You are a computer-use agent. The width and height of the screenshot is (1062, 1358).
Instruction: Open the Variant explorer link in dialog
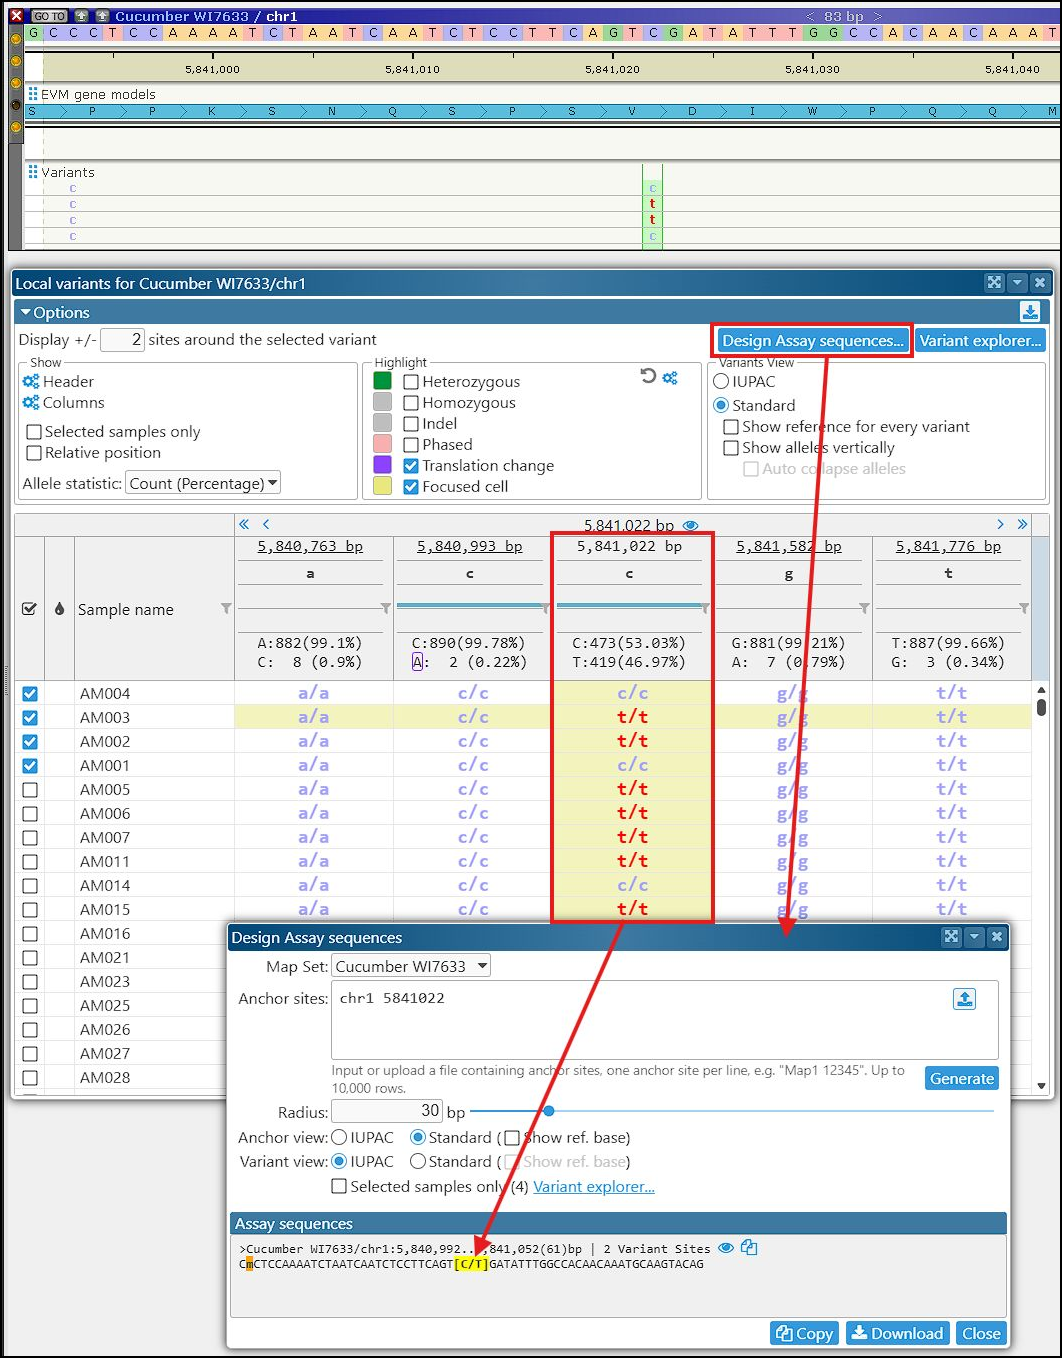click(593, 1187)
